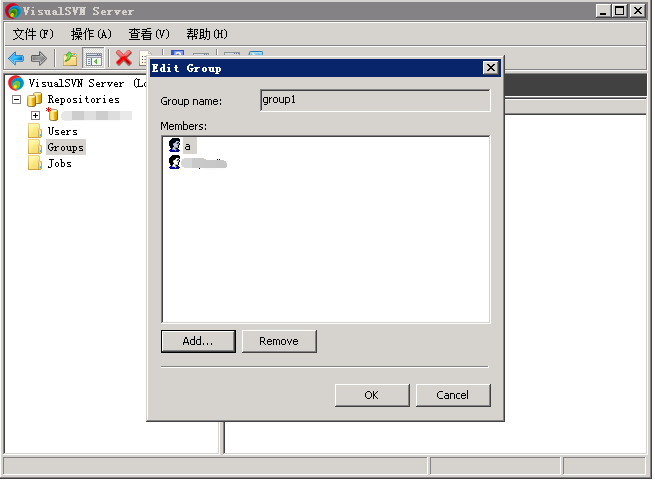Image resolution: width=655 pixels, height=480 pixels.
Task: Click the user icon for member 'a'
Action: tap(174, 145)
